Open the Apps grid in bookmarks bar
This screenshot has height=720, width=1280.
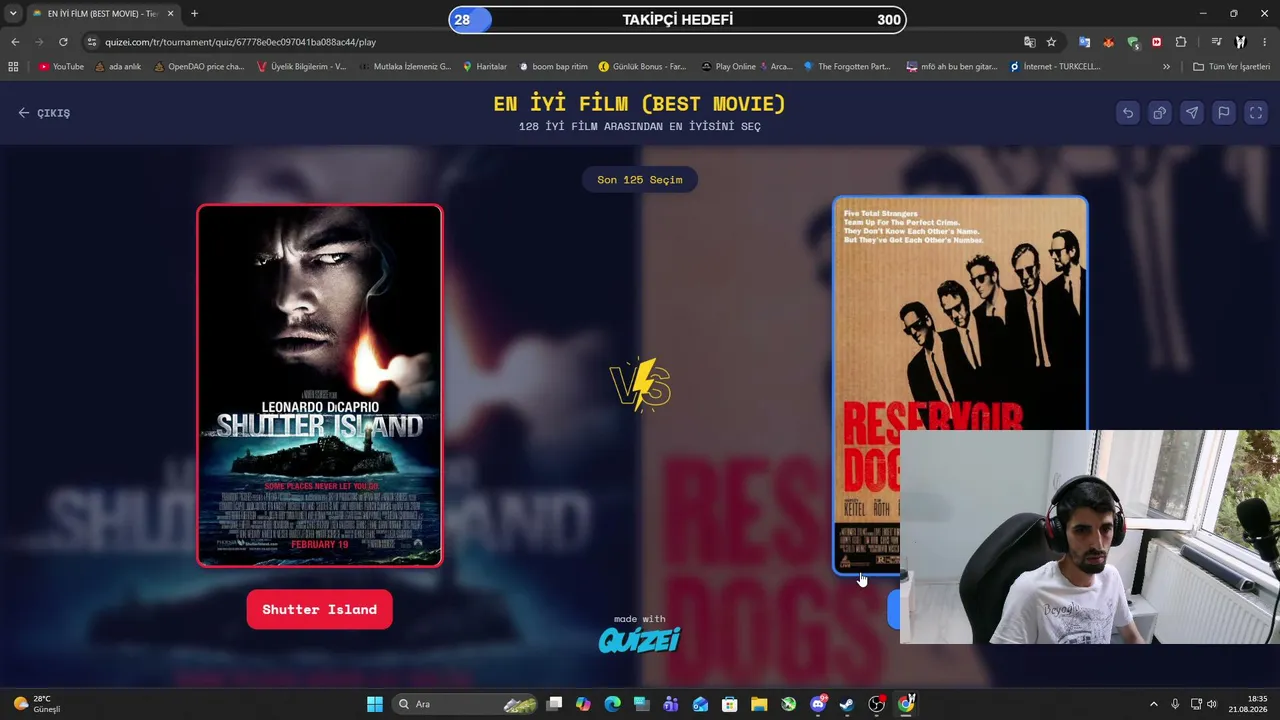[x=13, y=67]
